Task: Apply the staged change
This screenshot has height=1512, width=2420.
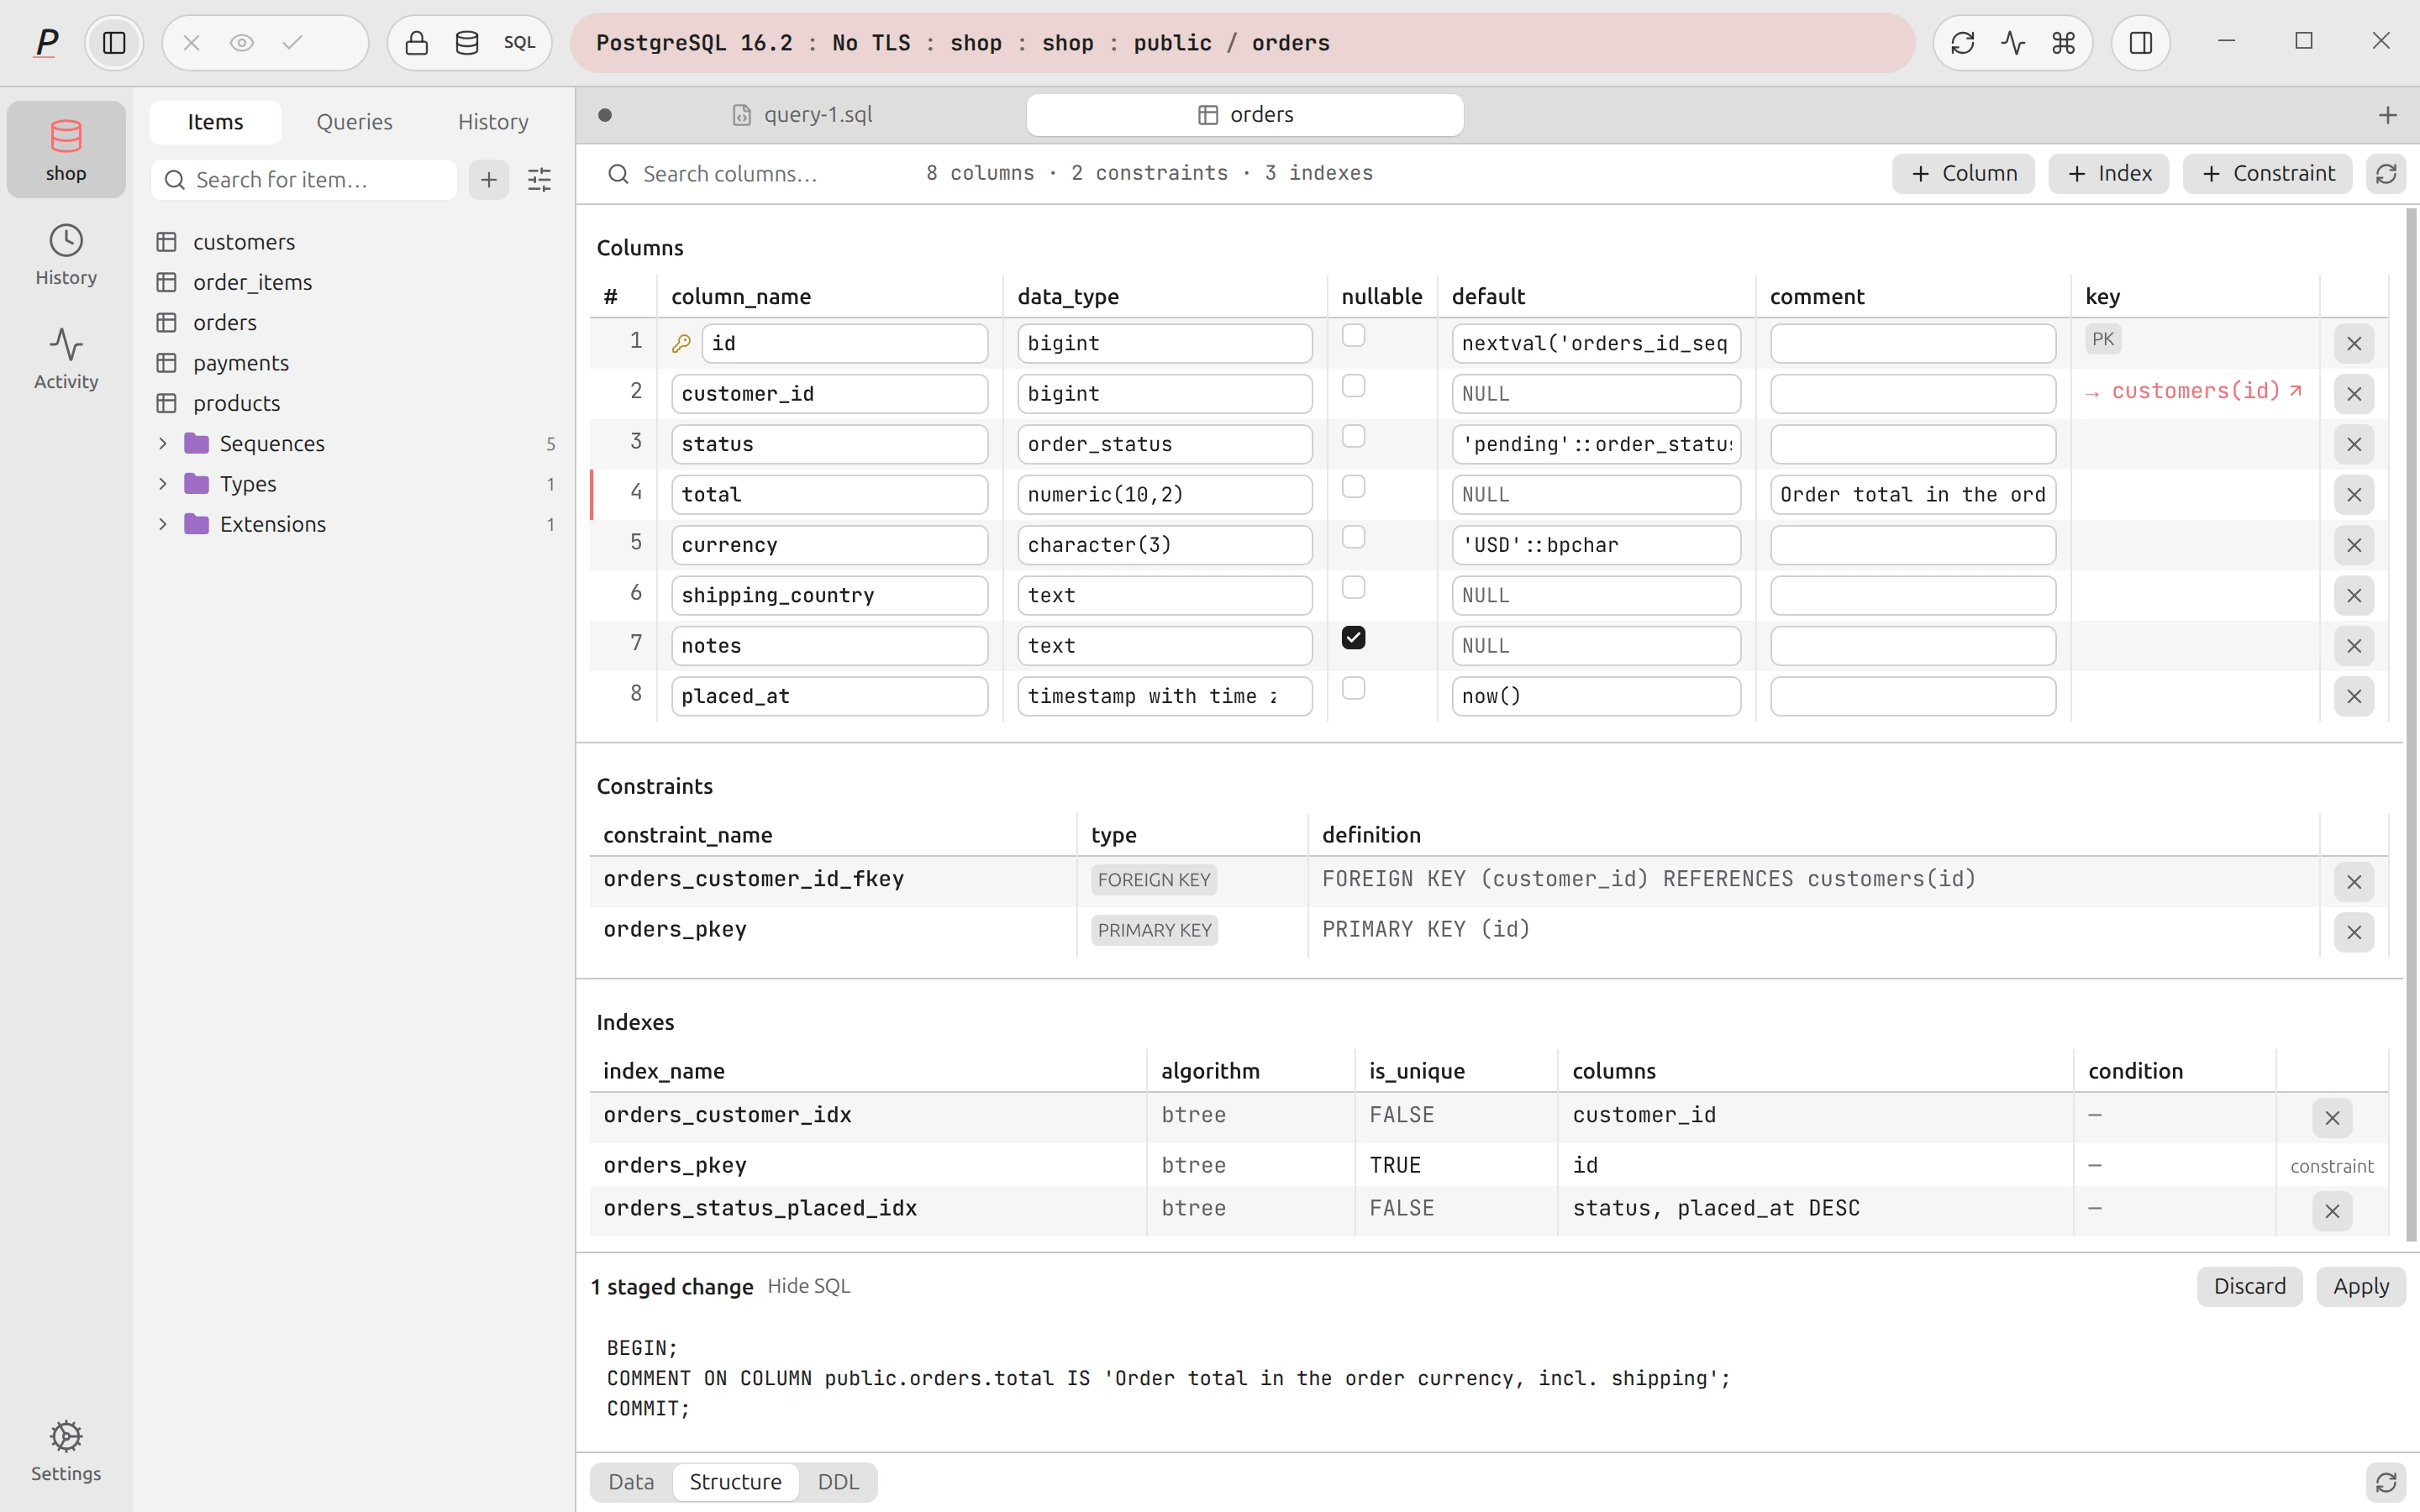Action: pyautogui.click(x=2360, y=1287)
